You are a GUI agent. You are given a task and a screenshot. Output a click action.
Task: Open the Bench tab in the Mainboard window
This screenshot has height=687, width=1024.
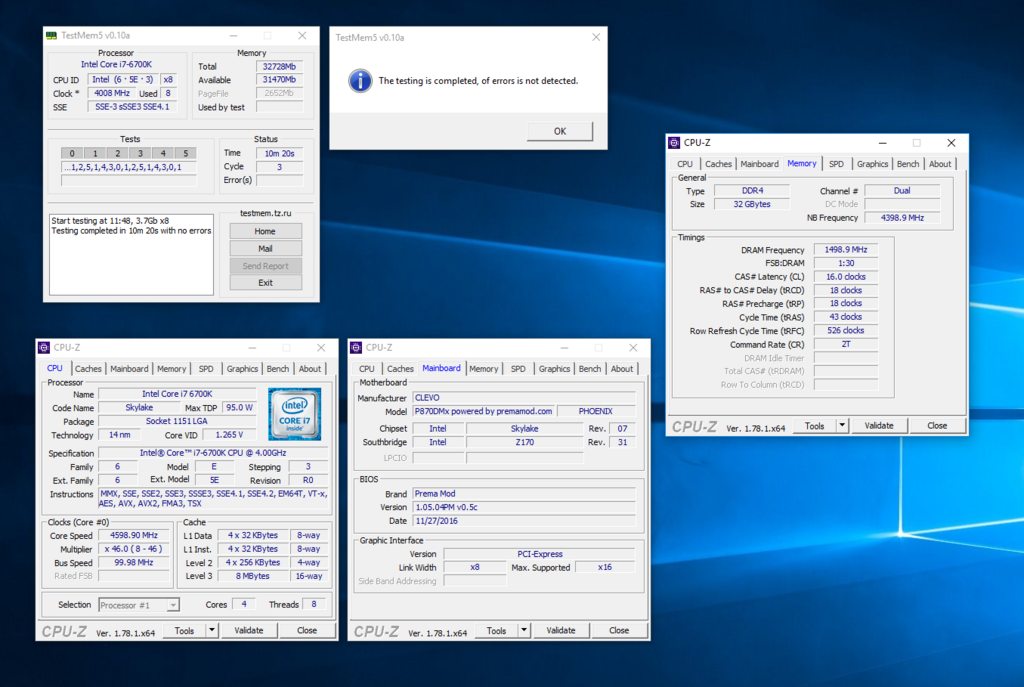click(590, 369)
